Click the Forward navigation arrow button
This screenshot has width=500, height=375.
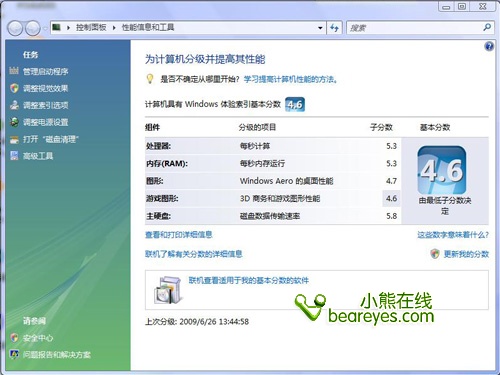click(33, 28)
